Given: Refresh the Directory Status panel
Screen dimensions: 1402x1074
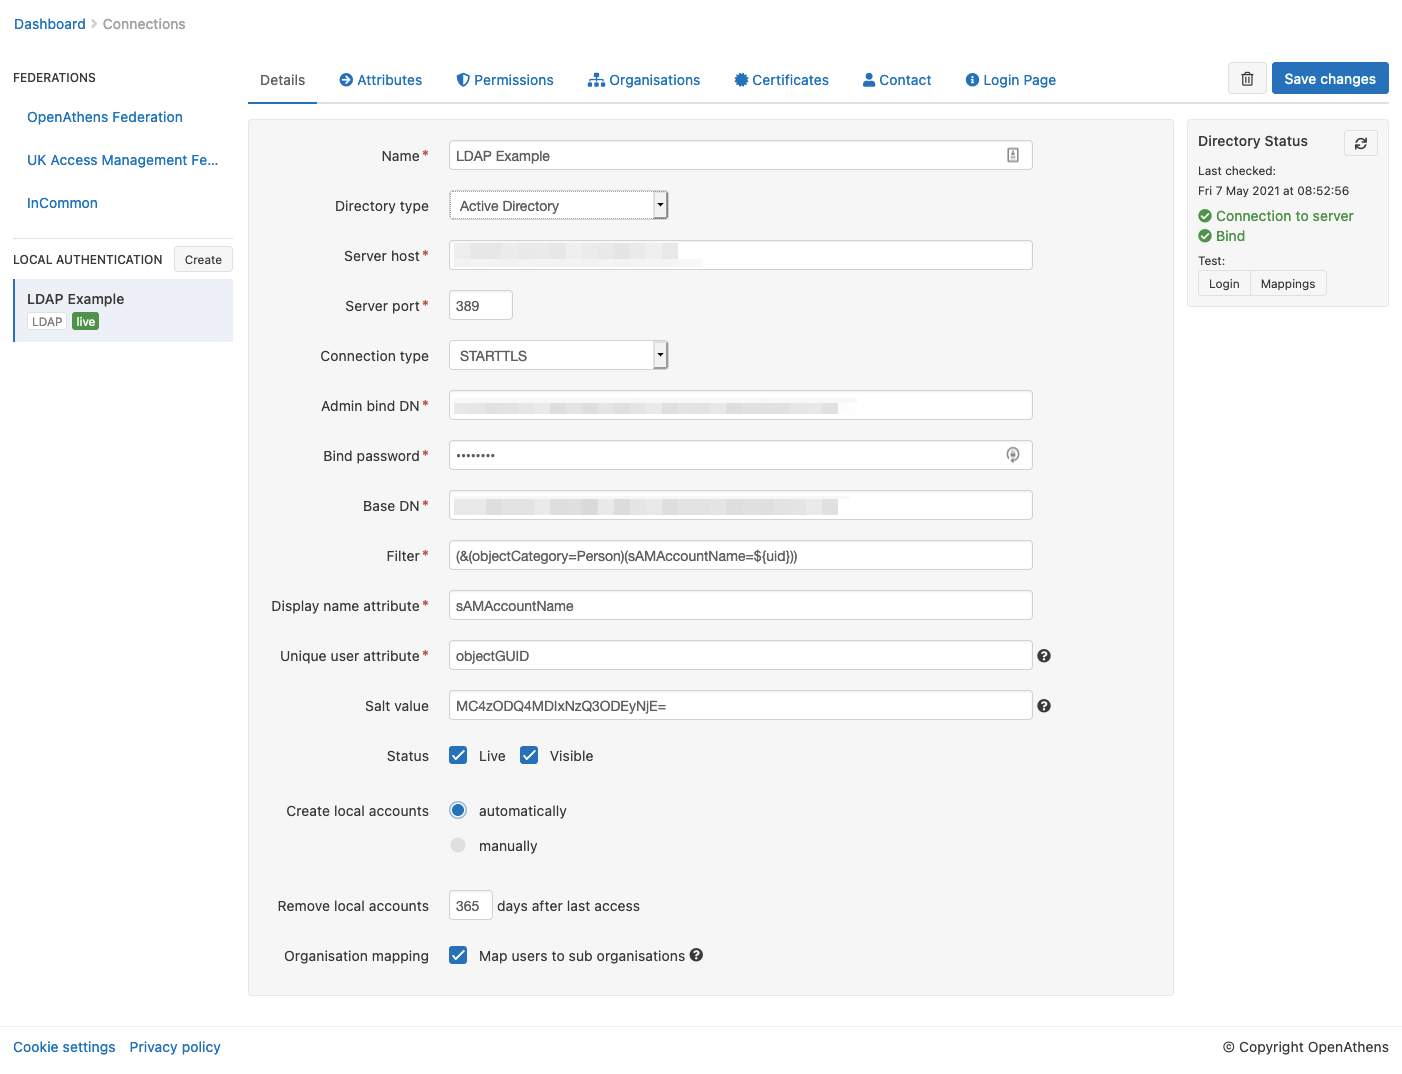Looking at the screenshot, I should (1360, 143).
